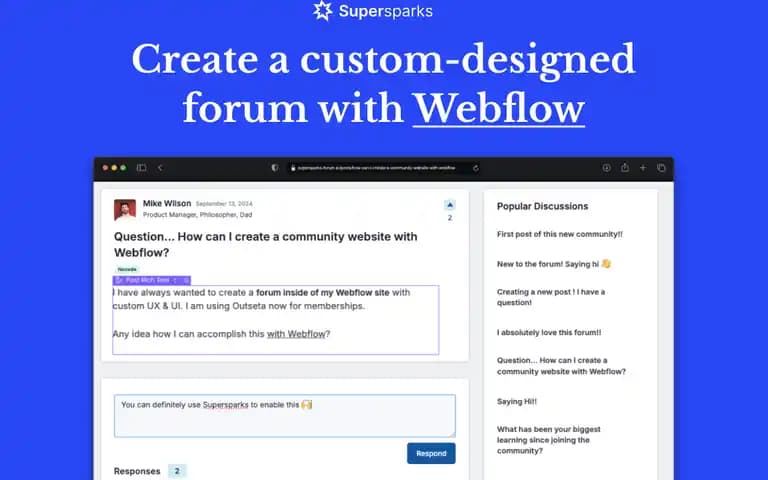Open 'I absolutely love this forum!!' discussion
This screenshot has width=768, height=480.
pos(549,333)
